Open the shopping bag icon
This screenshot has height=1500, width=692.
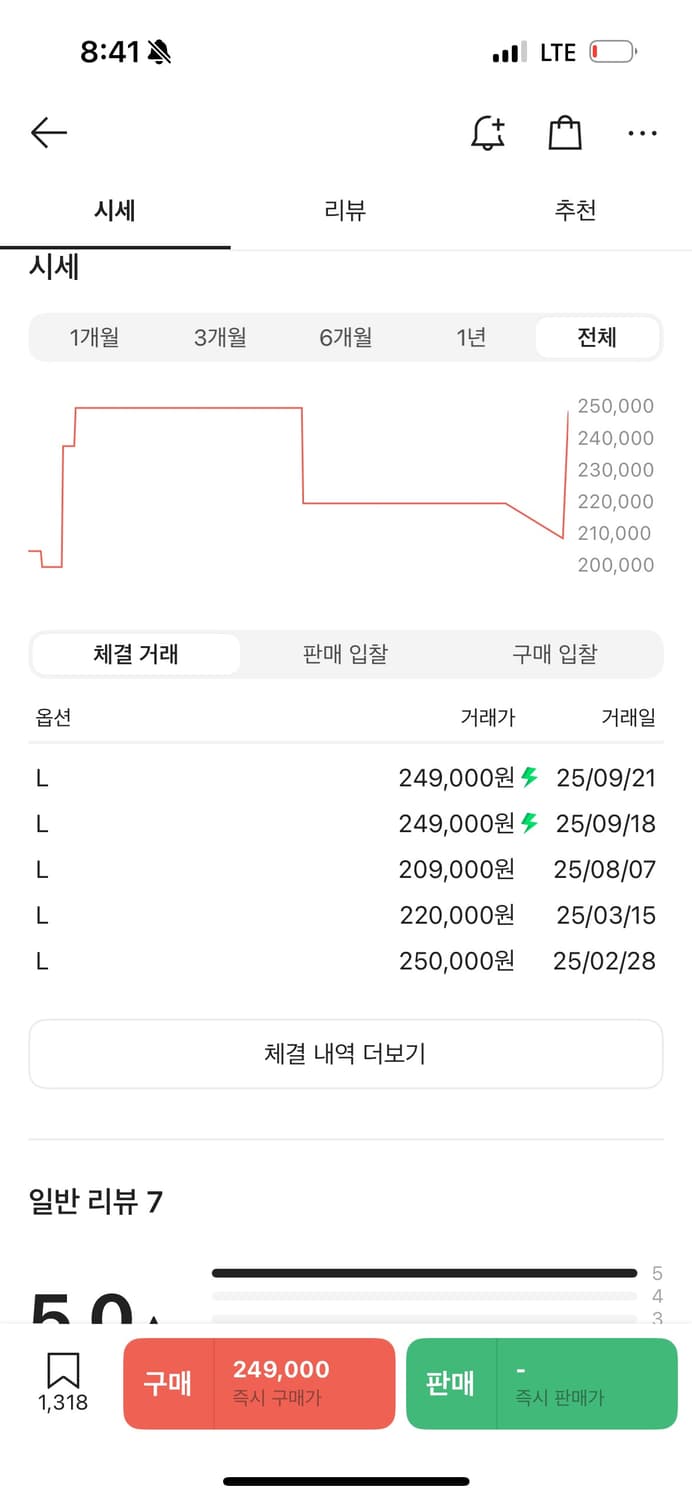[x=565, y=133]
